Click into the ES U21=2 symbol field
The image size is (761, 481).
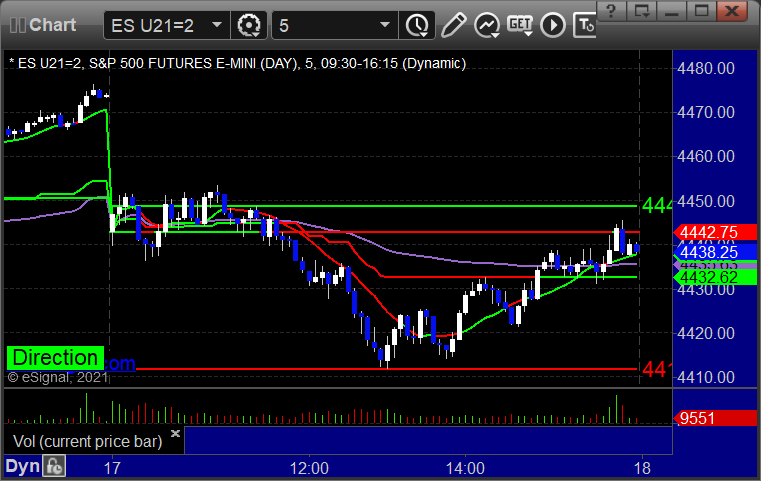pyautogui.click(x=166, y=25)
